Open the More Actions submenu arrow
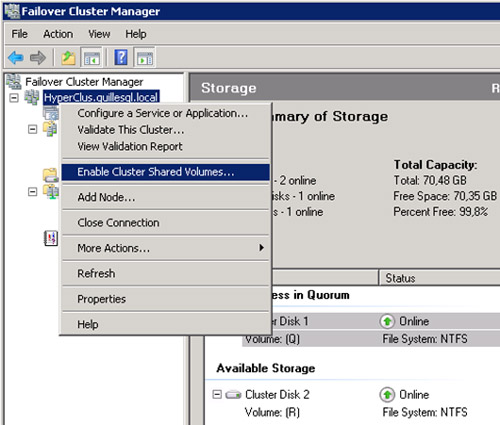Image resolution: width=500 pixels, height=425 pixels. (262, 248)
